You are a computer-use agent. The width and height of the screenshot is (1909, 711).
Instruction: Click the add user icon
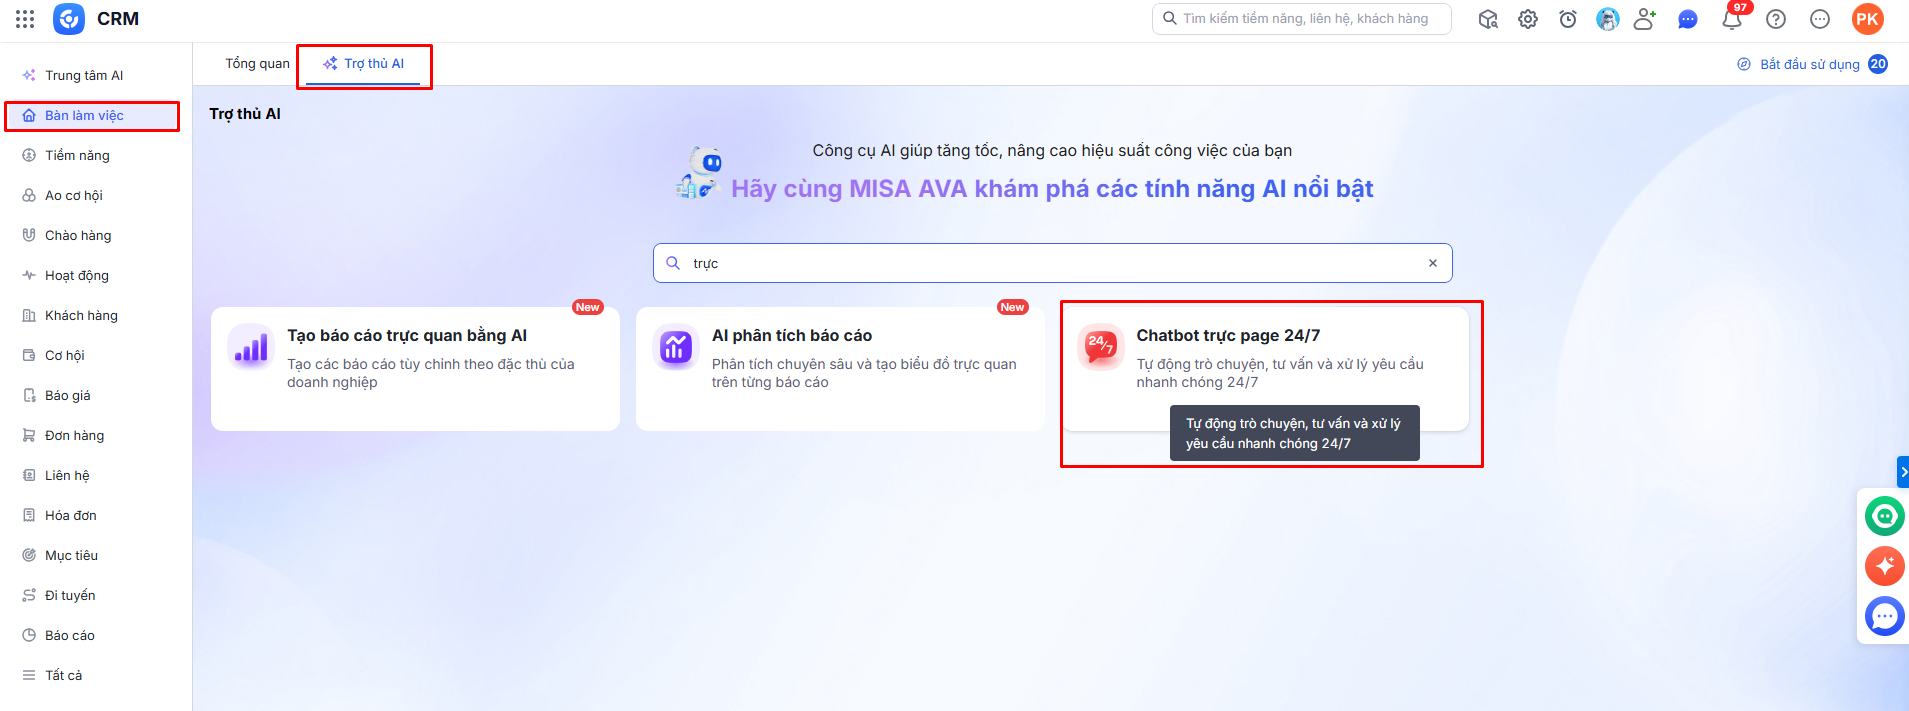(x=1645, y=19)
